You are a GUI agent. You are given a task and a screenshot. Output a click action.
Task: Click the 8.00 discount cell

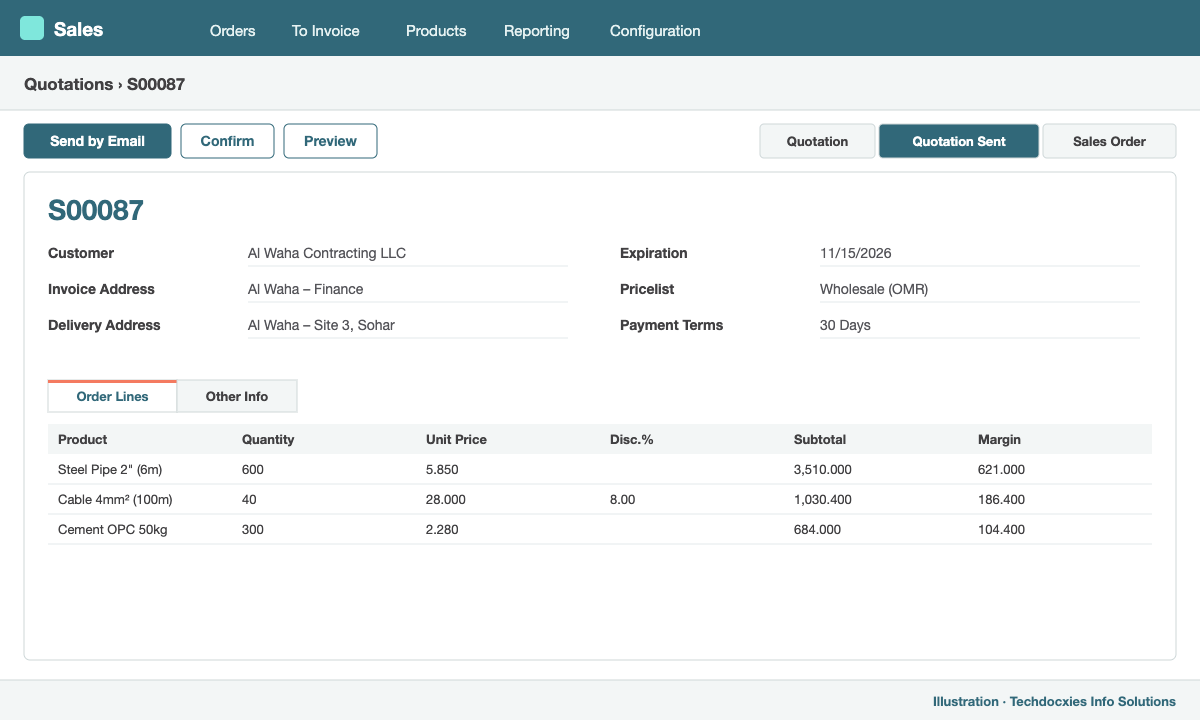622,499
